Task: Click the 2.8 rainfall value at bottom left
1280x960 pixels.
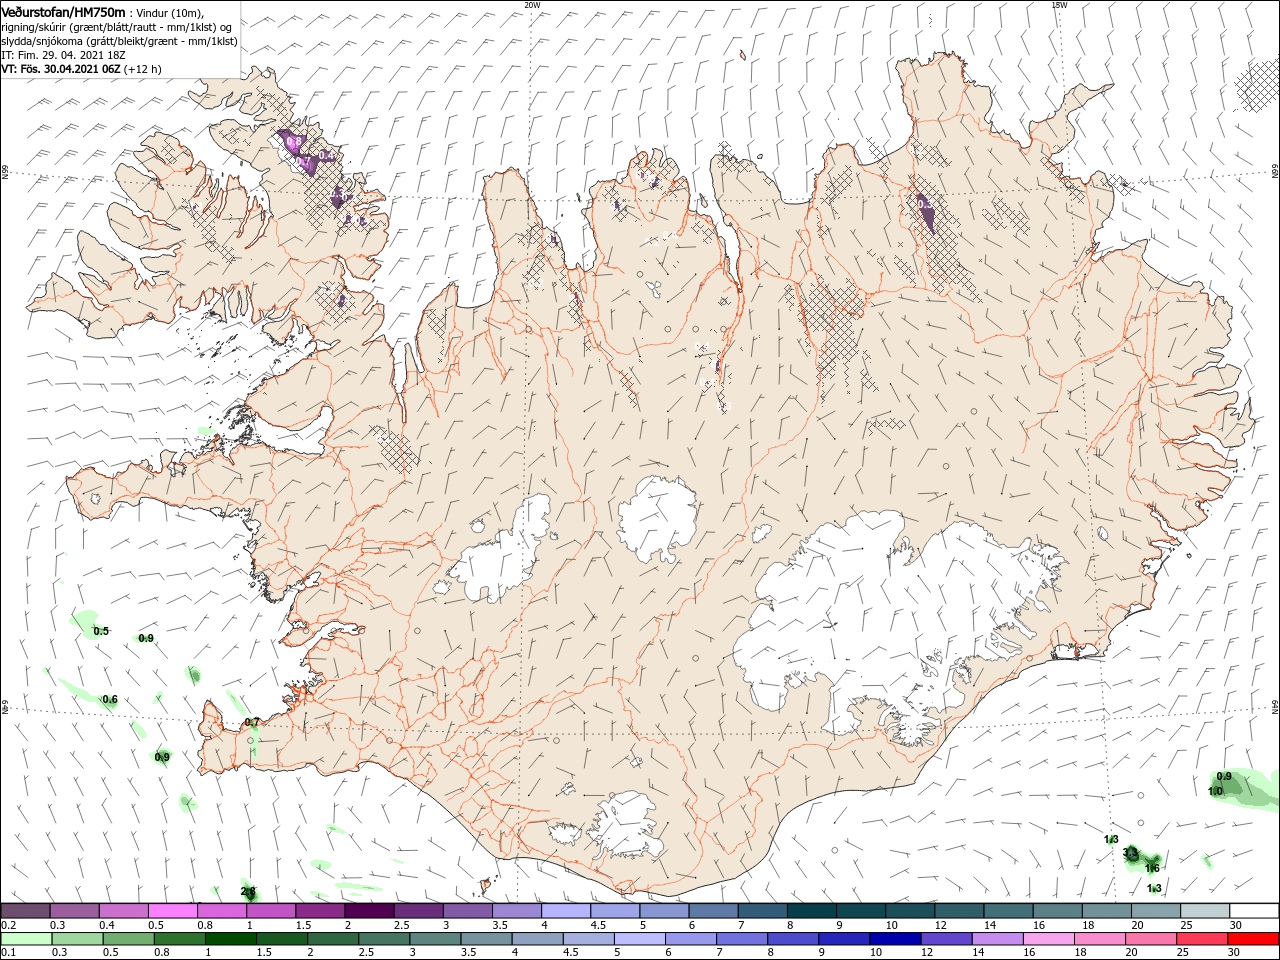Action: click(x=248, y=891)
